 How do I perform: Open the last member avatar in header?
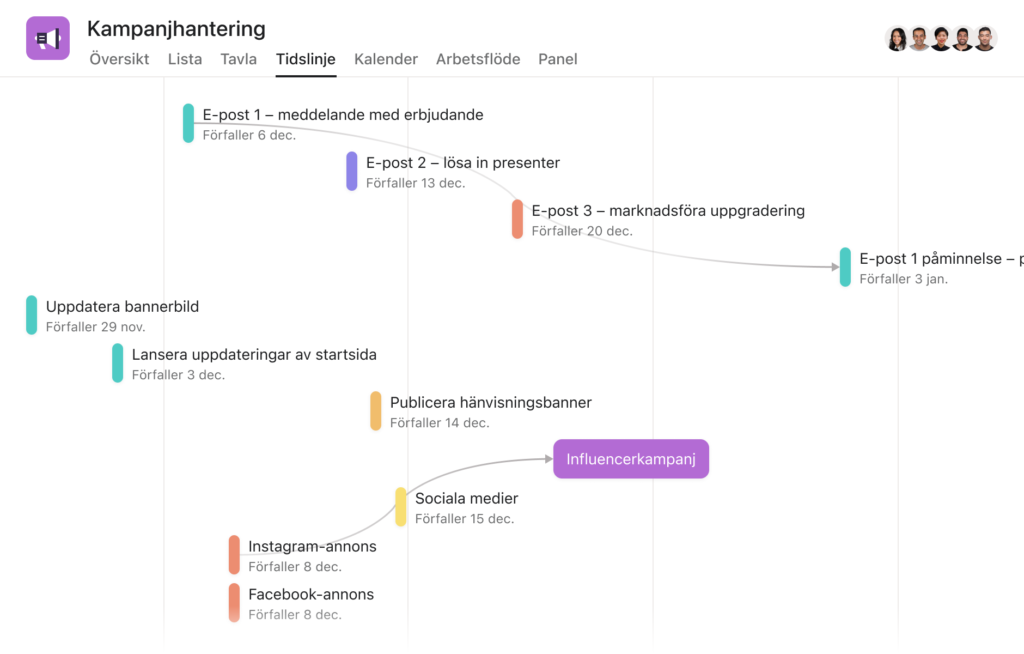pos(985,39)
